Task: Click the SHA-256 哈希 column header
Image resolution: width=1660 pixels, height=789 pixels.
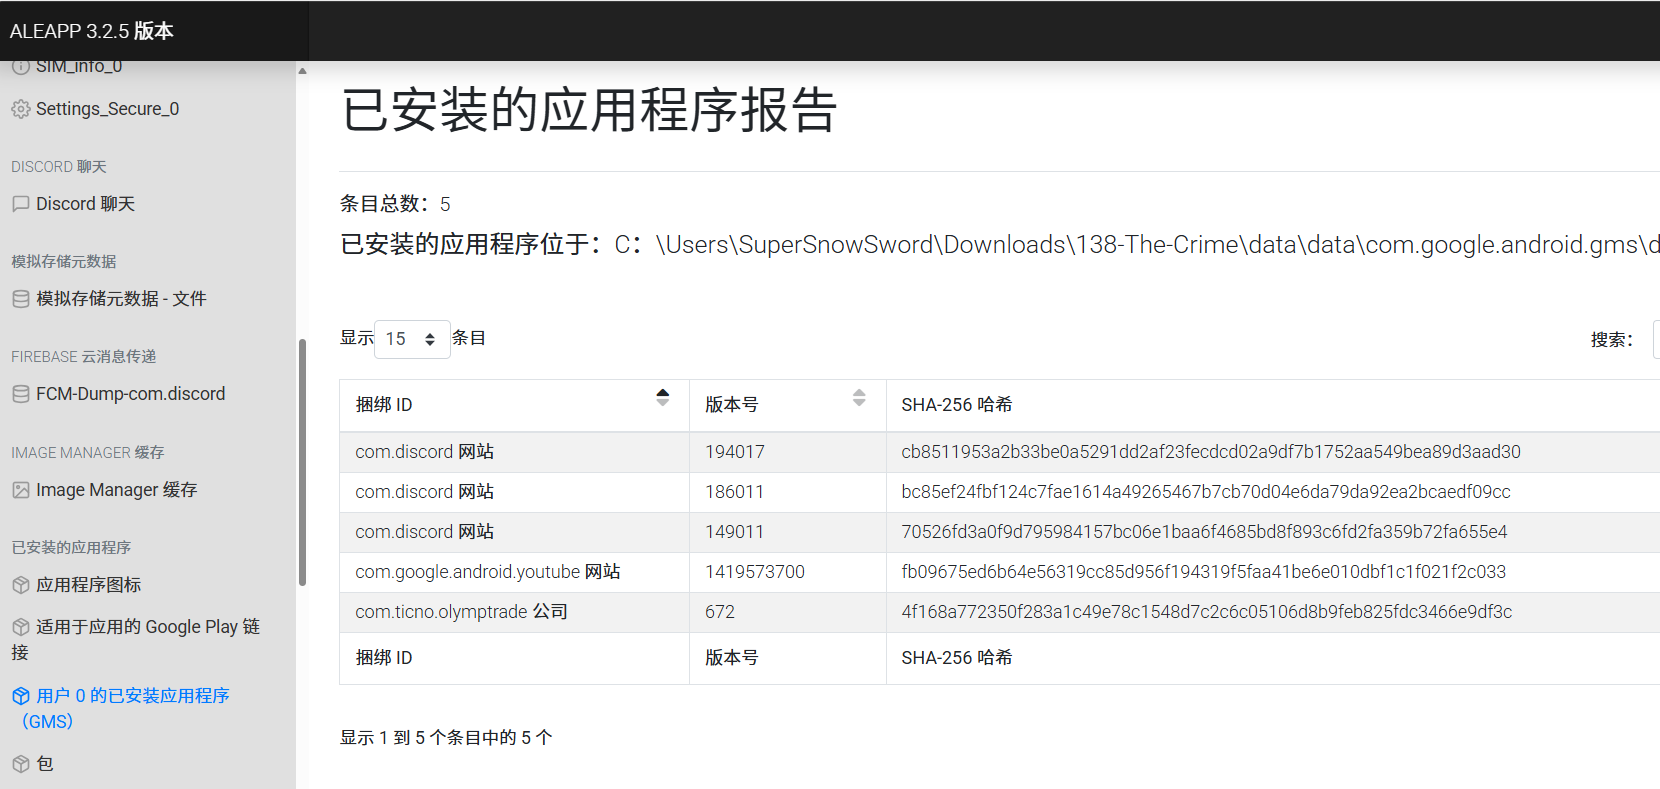Action: tap(1273, 405)
